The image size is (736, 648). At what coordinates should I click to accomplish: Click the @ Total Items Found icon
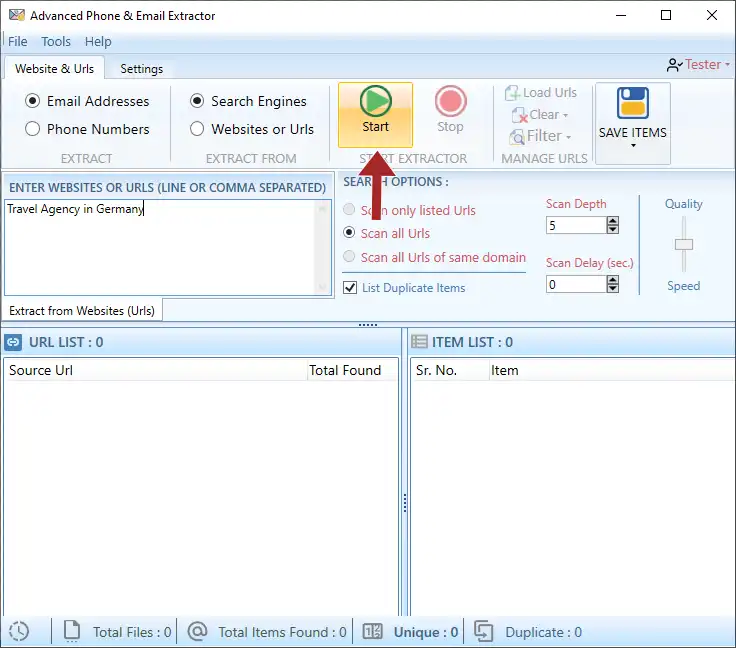198,632
